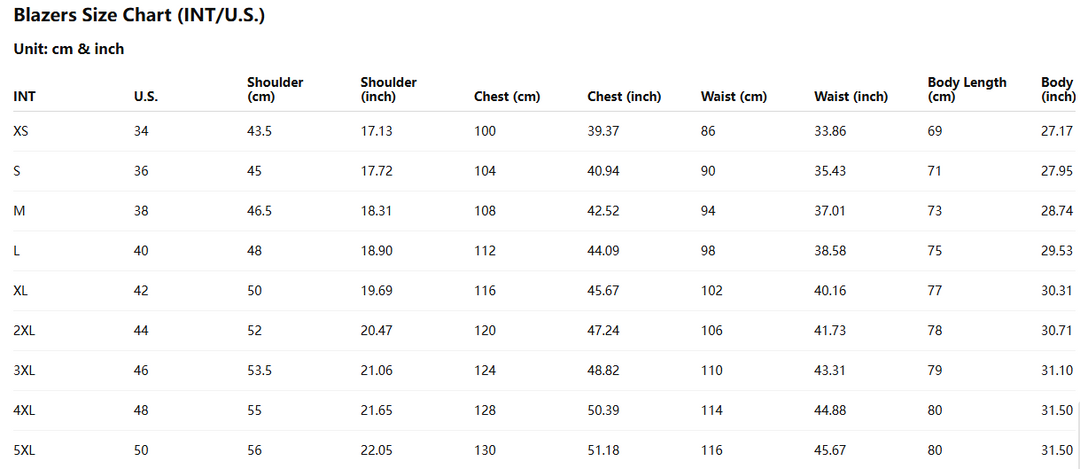Screen dimensions: 1080x469
Task: Click the U.S. column header
Action: 146,97
